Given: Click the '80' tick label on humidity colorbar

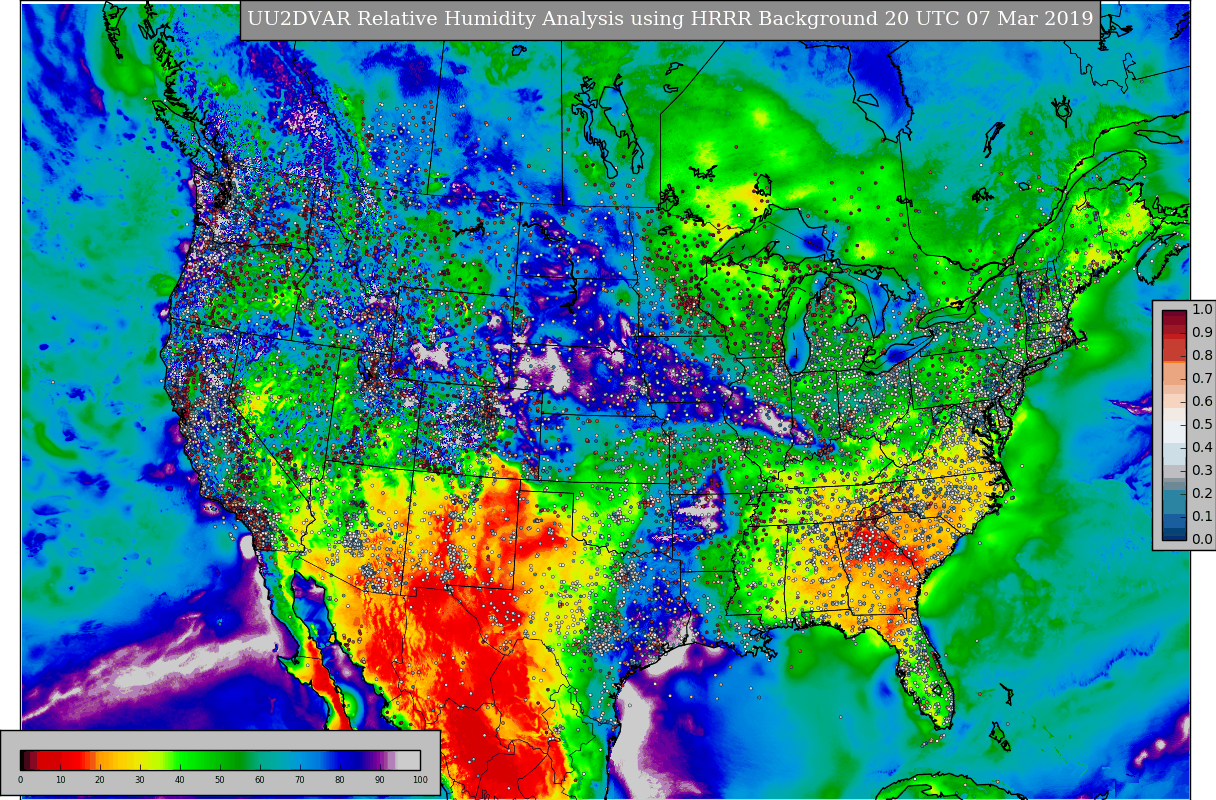Looking at the screenshot, I should (340, 780).
